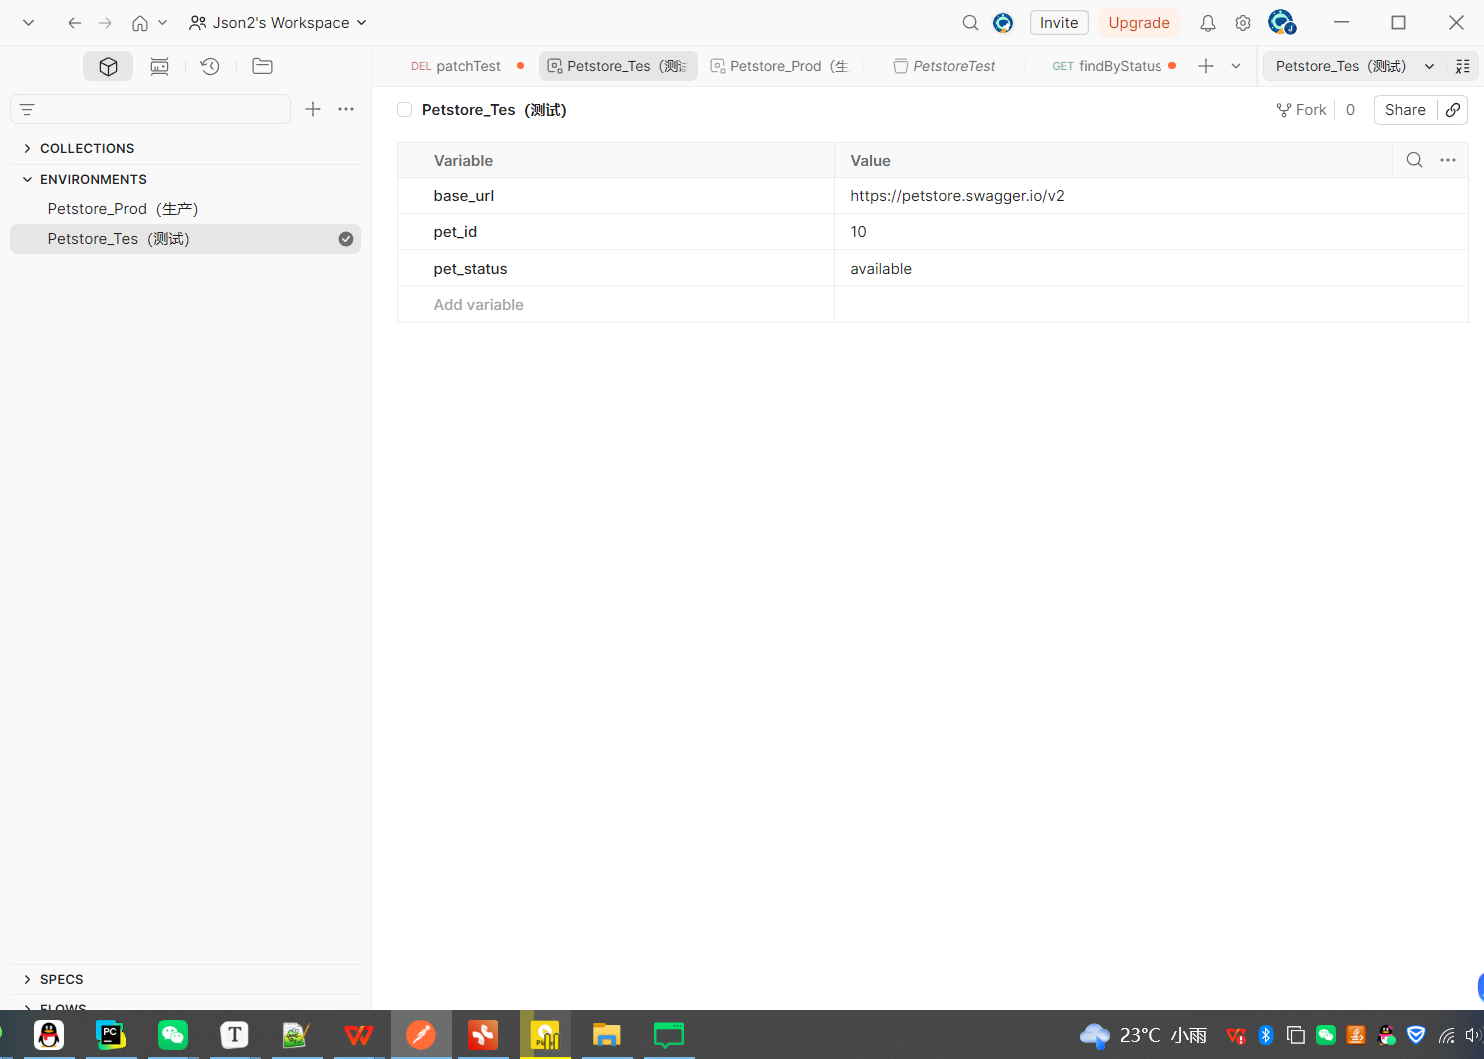Toggle active checkmark on Petstore_Tes environment
Screen dimensions: 1484x1059
tap(346, 239)
